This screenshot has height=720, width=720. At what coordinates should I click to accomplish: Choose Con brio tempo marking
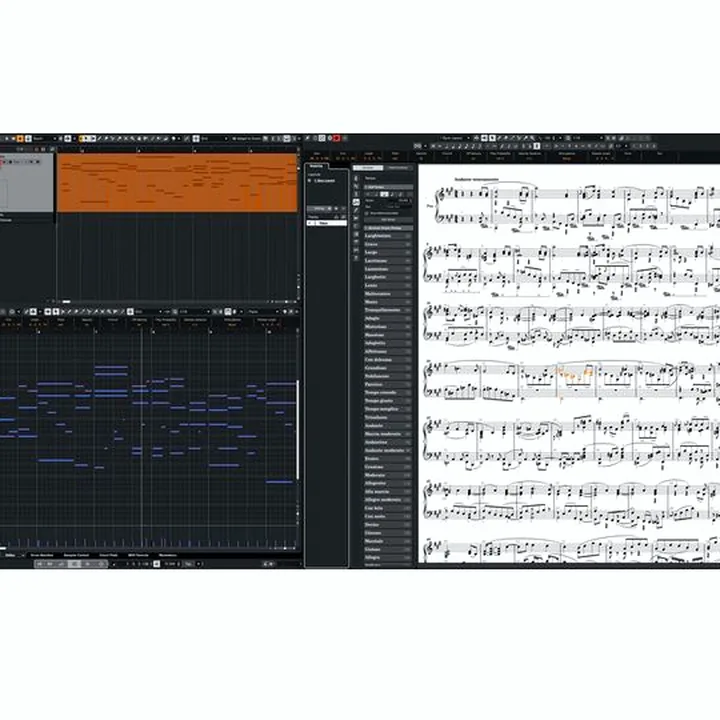click(388, 508)
